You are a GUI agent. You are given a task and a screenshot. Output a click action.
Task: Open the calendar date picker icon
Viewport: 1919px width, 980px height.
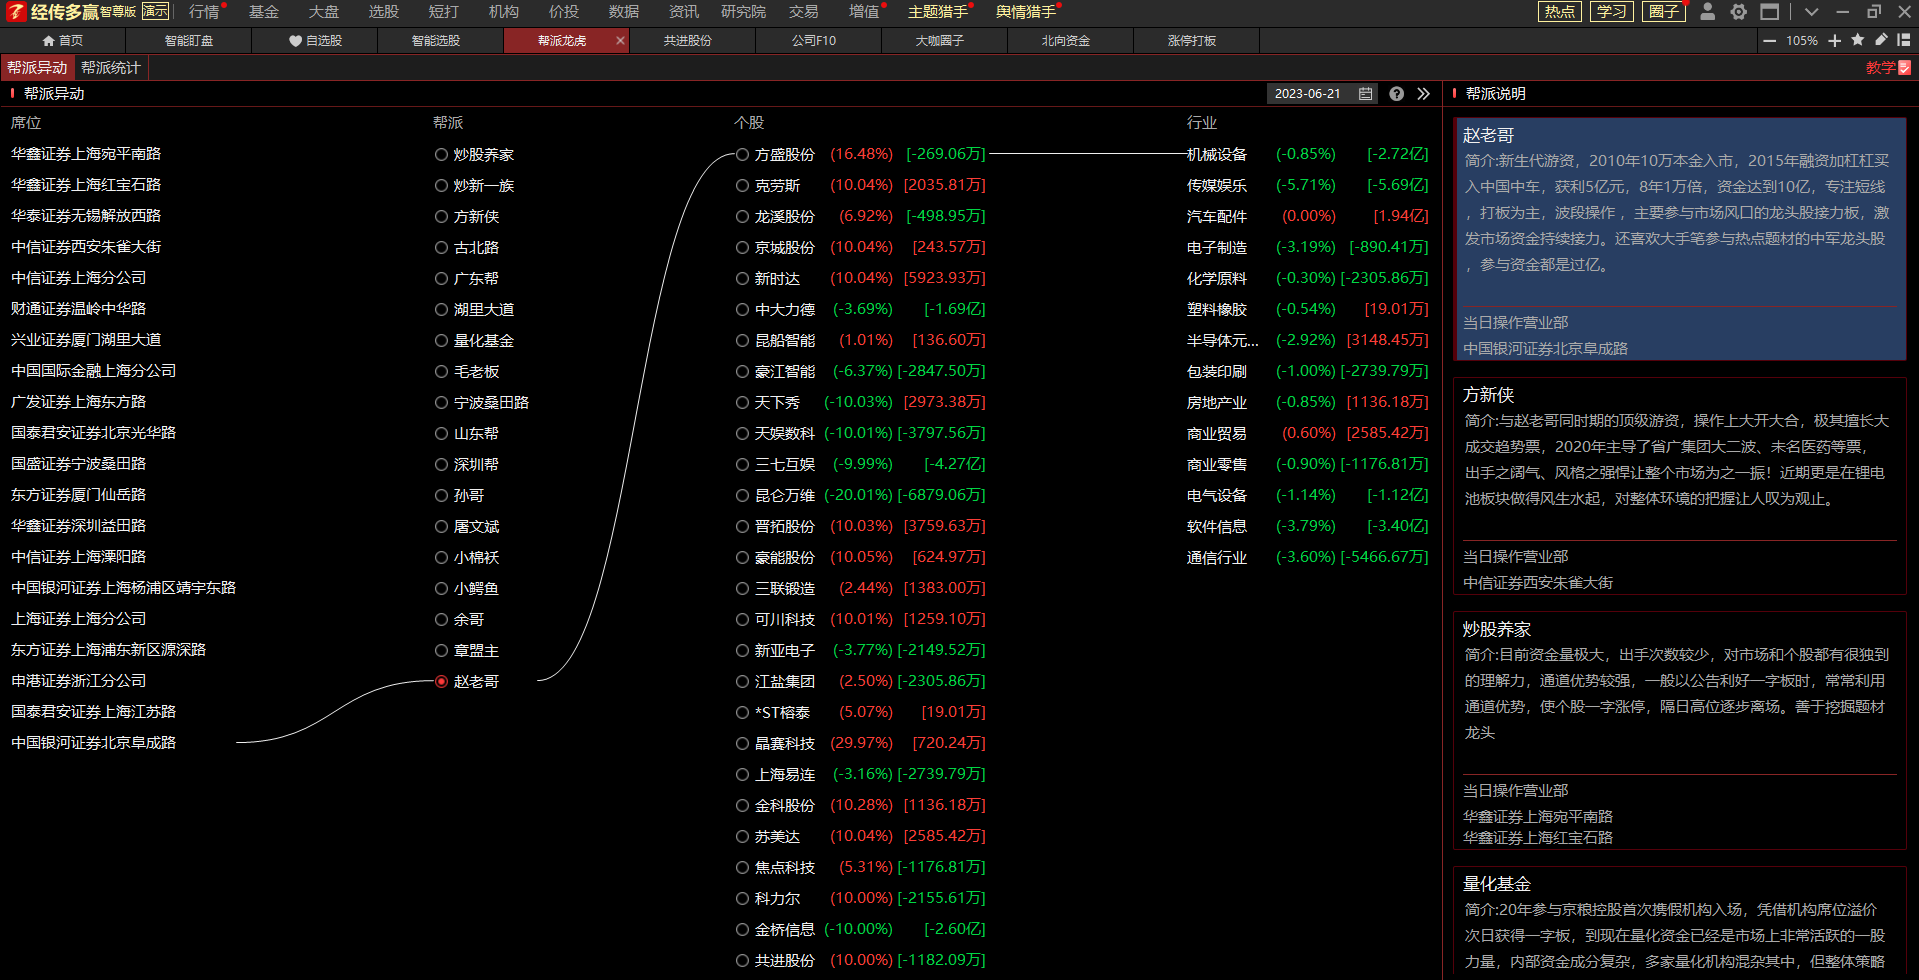(1365, 94)
